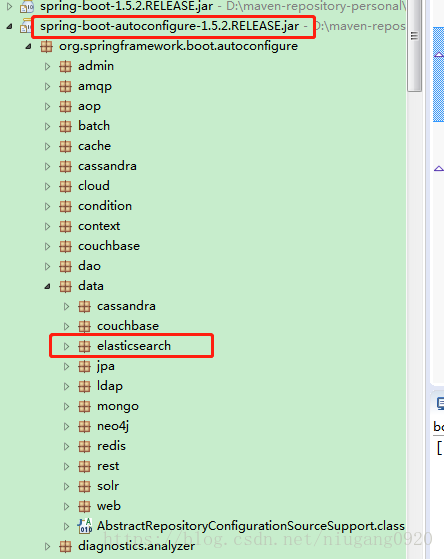Expand the redis package
The image size is (444, 559).
tap(66, 446)
